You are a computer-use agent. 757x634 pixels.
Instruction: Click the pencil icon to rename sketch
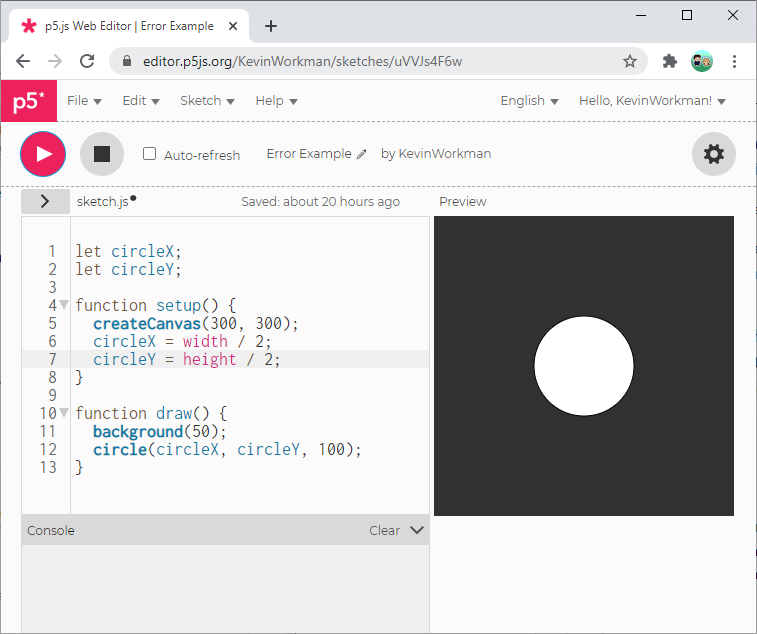click(x=362, y=155)
